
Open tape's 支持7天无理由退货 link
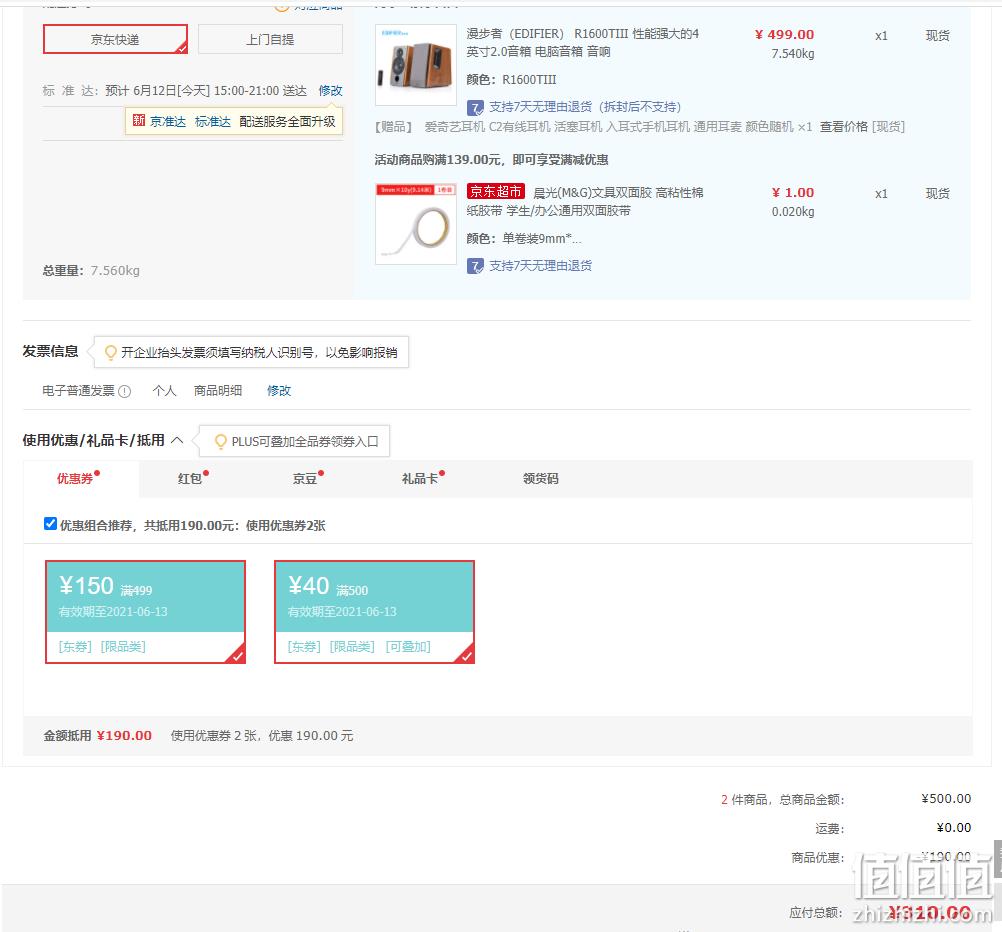coord(541,265)
